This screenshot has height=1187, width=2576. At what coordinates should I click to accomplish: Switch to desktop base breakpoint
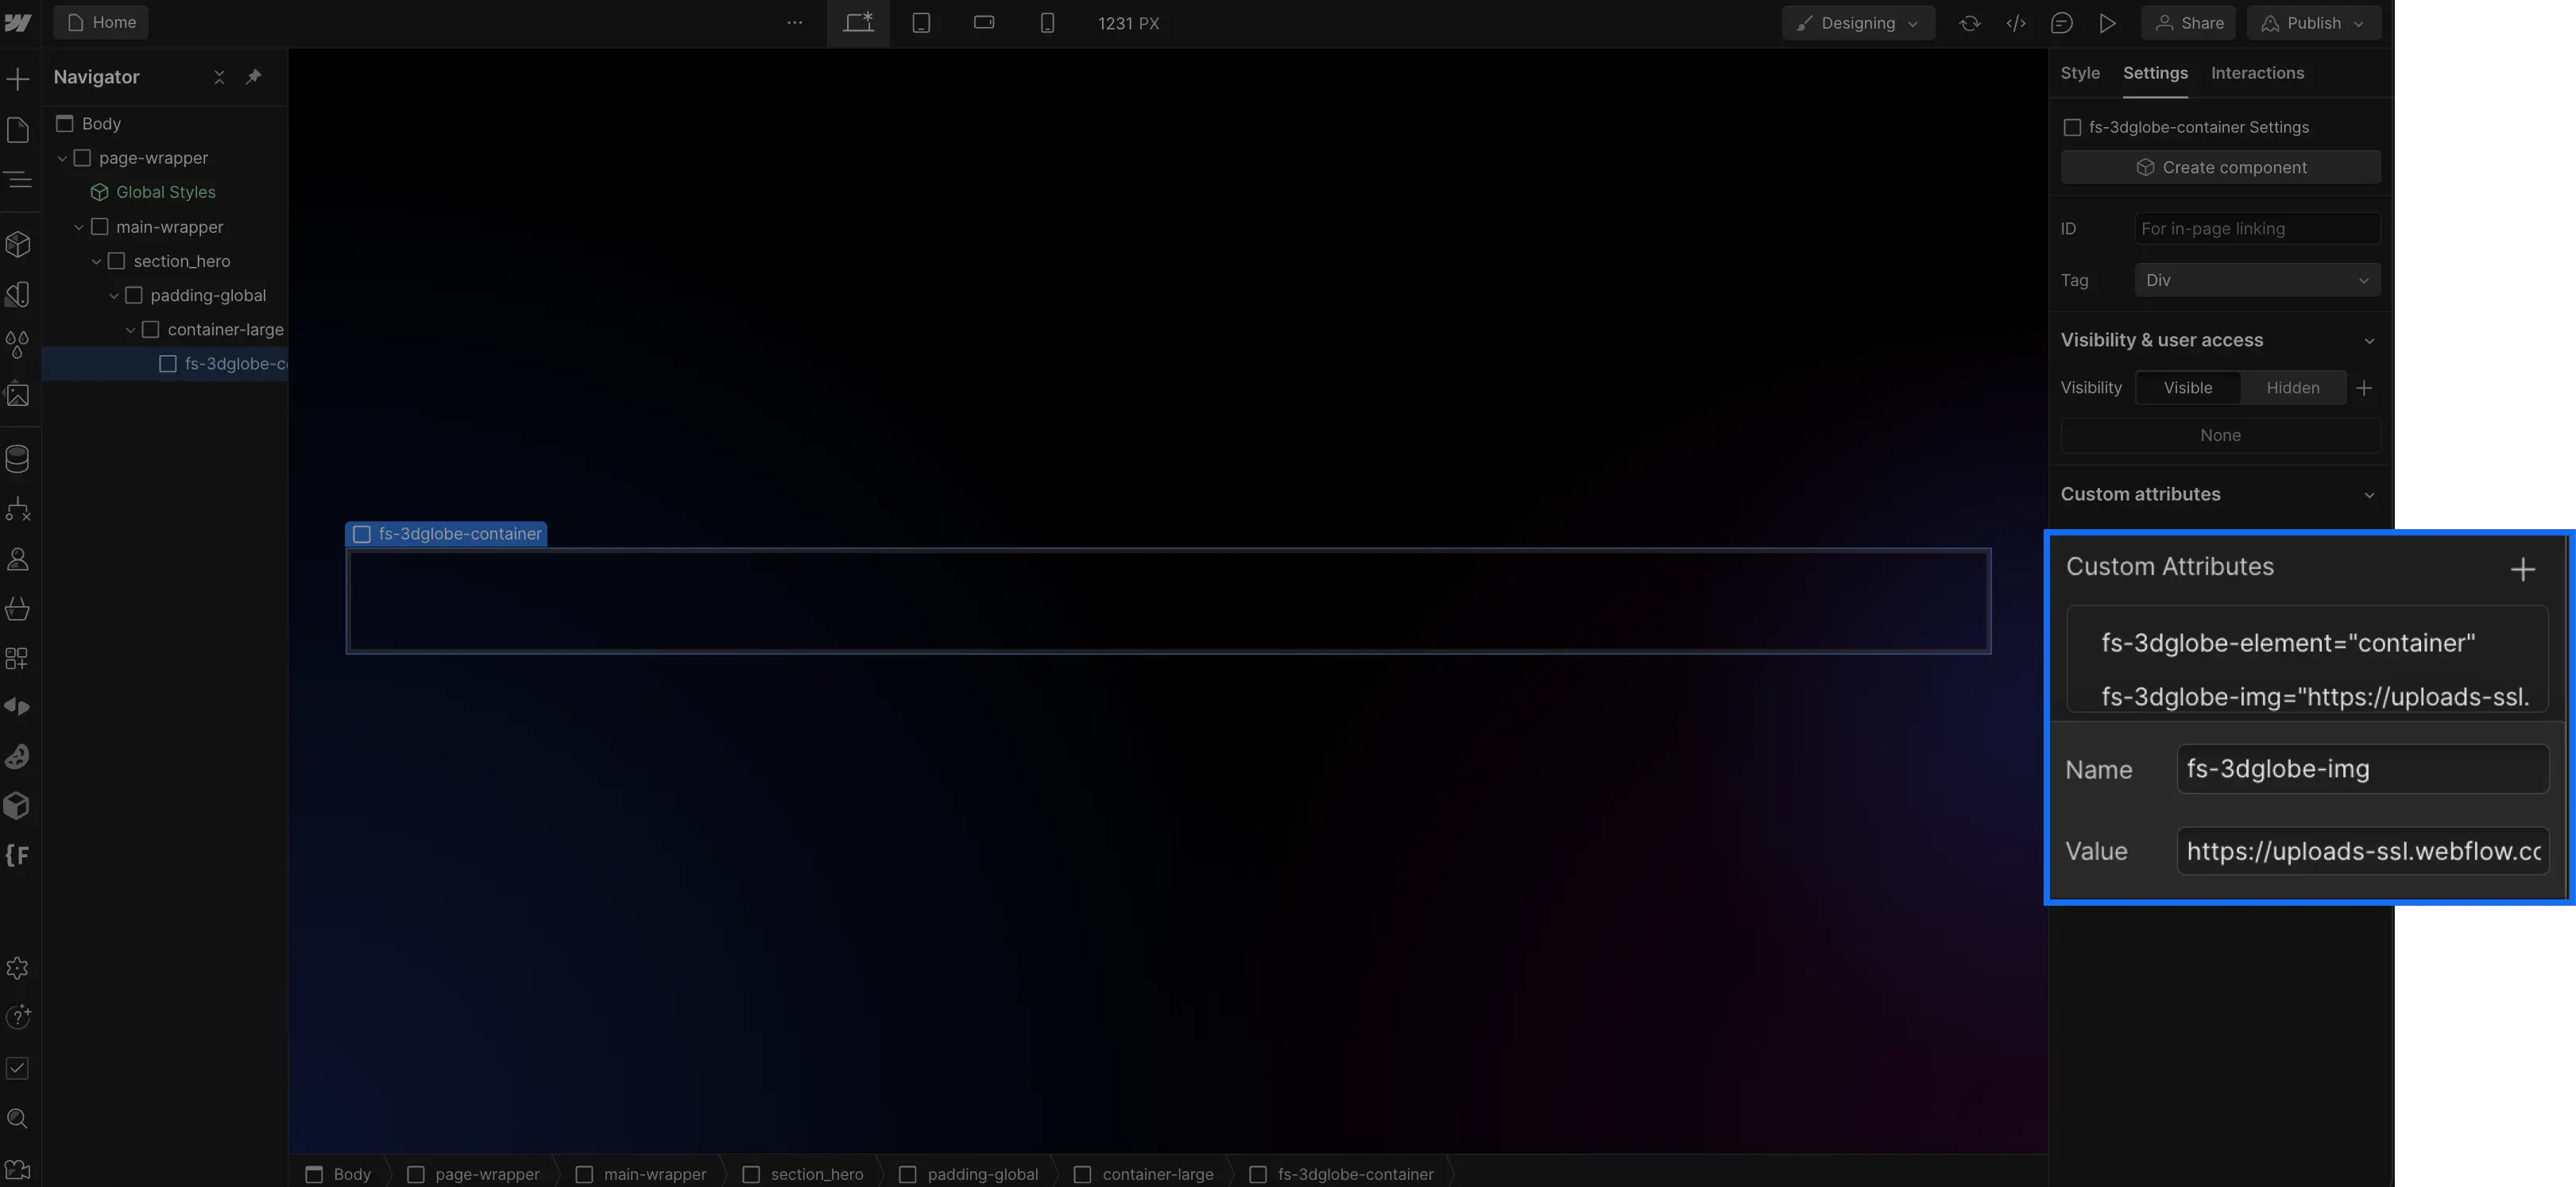(x=858, y=23)
